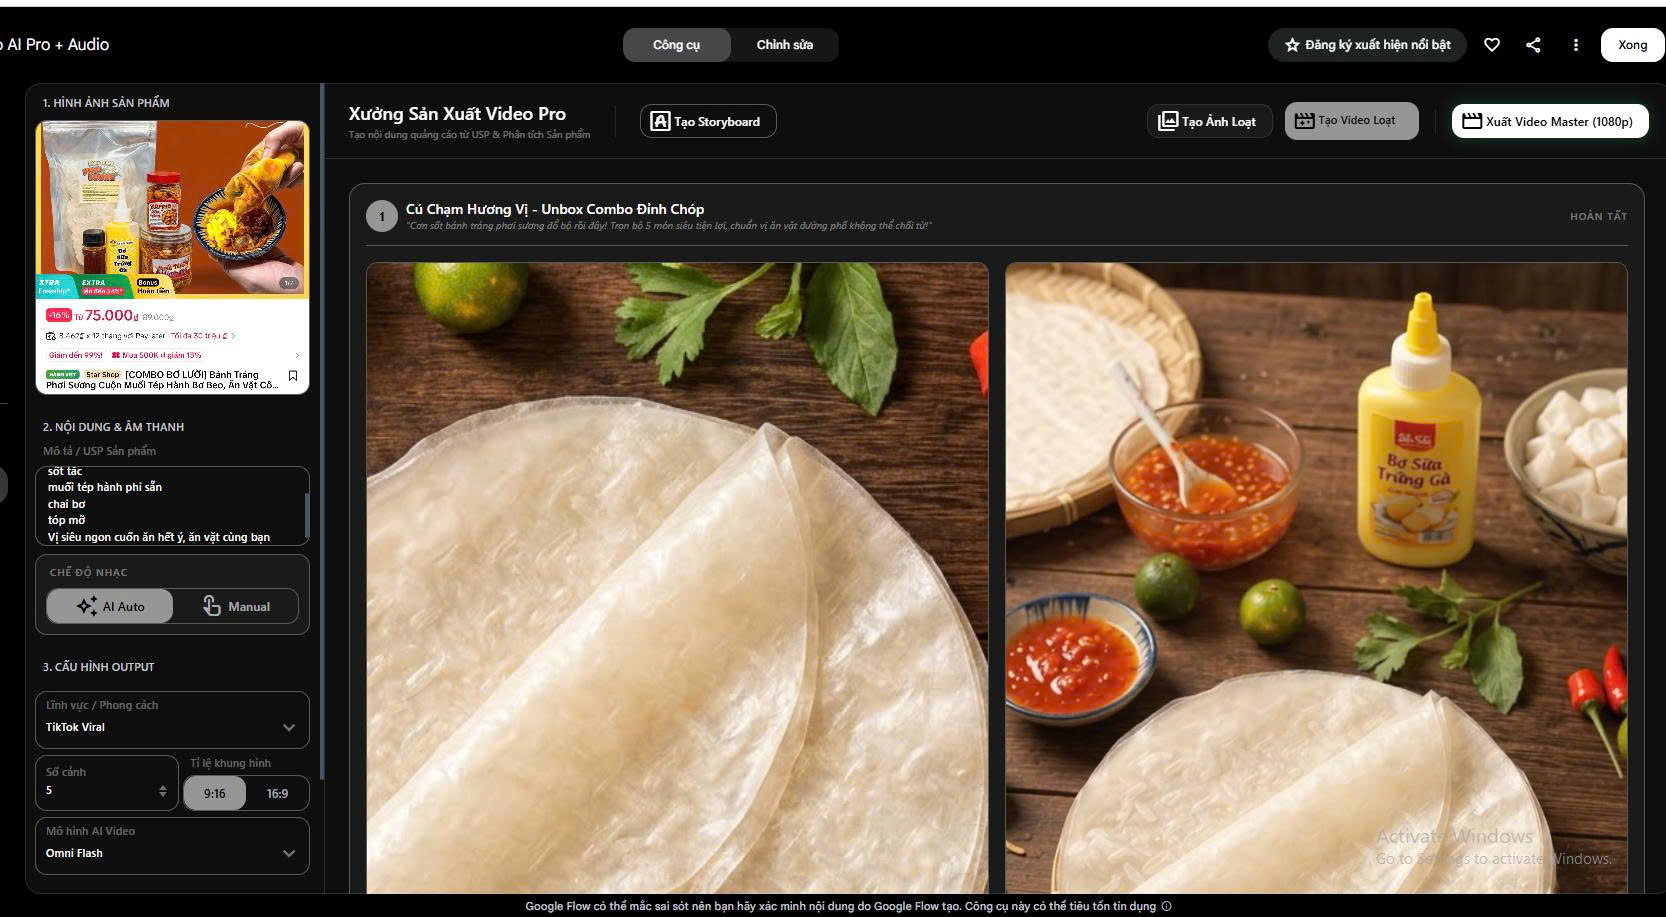Select Manual music mode
Viewport: 1666px width, 917px height.
tap(237, 606)
